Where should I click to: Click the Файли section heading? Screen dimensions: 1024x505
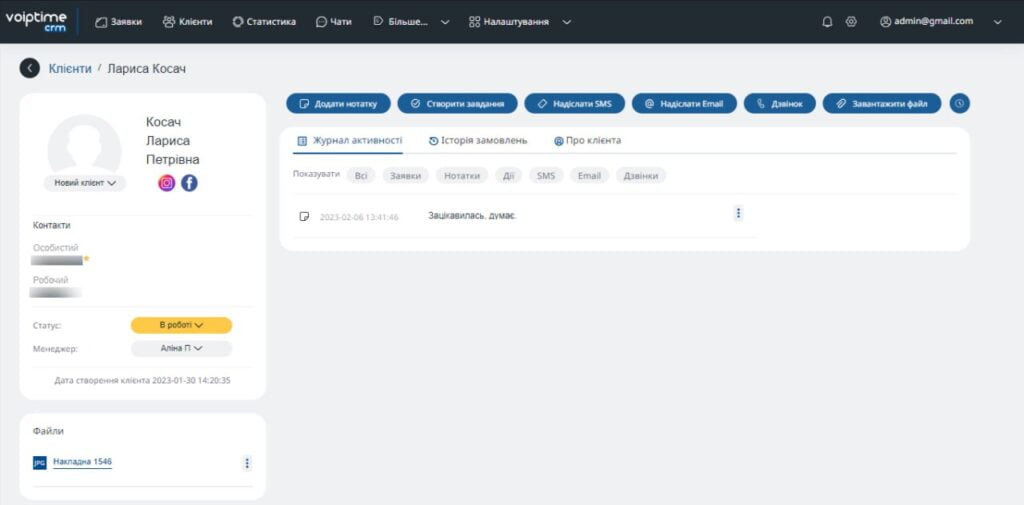click(x=48, y=431)
